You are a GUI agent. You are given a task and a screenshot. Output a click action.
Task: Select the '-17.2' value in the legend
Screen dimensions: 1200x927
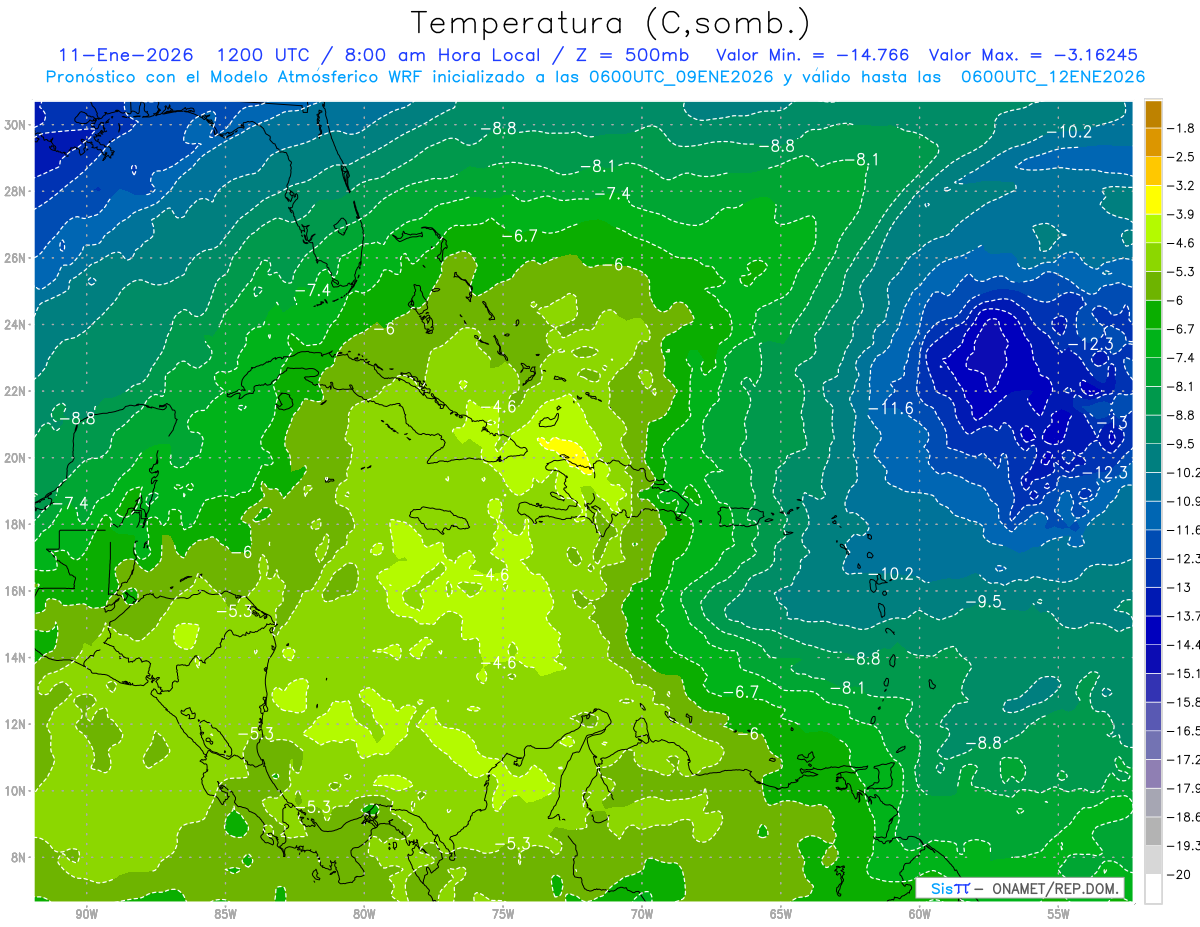(1185, 760)
